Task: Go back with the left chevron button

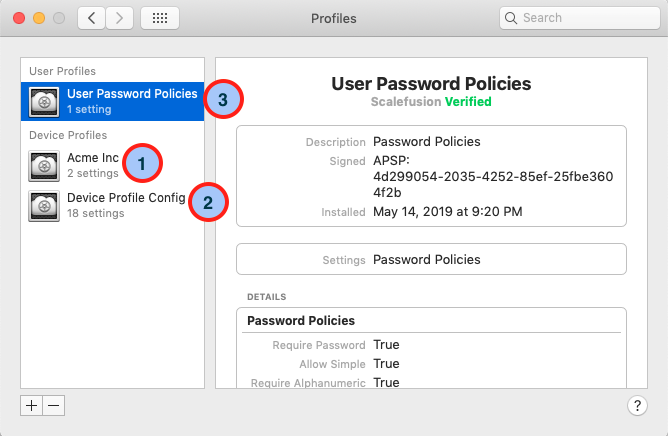Action: click(91, 18)
